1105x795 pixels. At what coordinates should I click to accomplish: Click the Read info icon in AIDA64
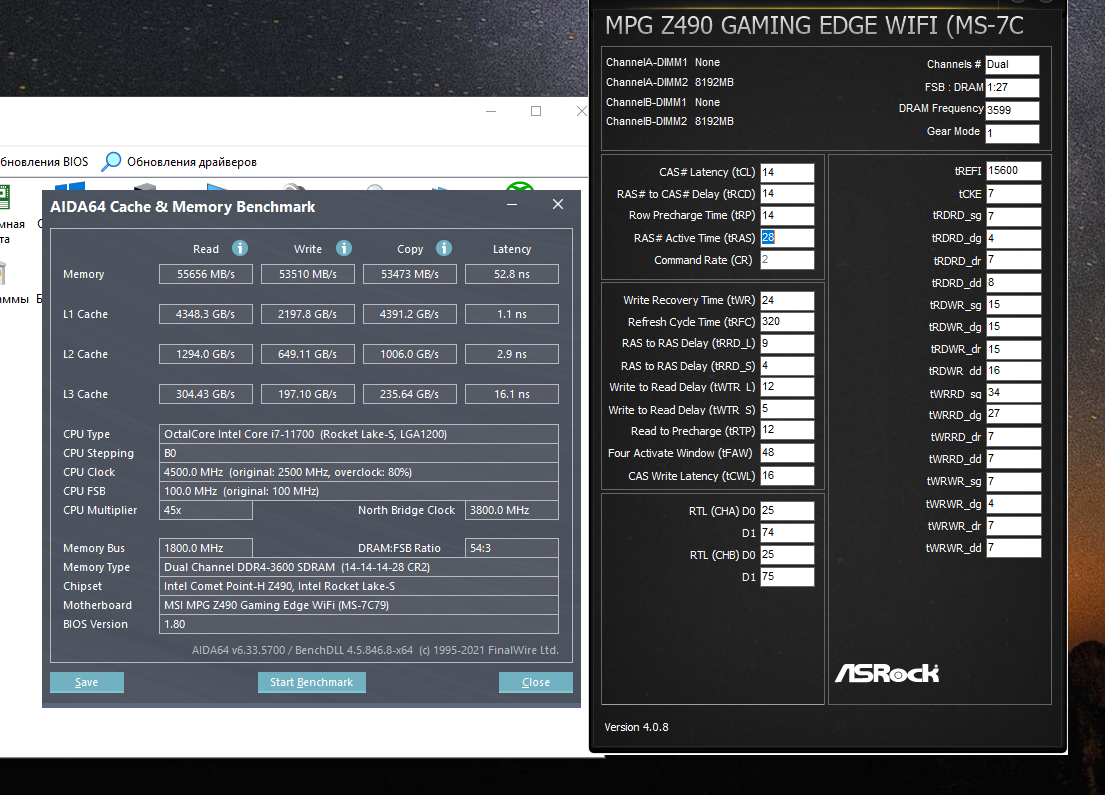pyautogui.click(x=240, y=248)
